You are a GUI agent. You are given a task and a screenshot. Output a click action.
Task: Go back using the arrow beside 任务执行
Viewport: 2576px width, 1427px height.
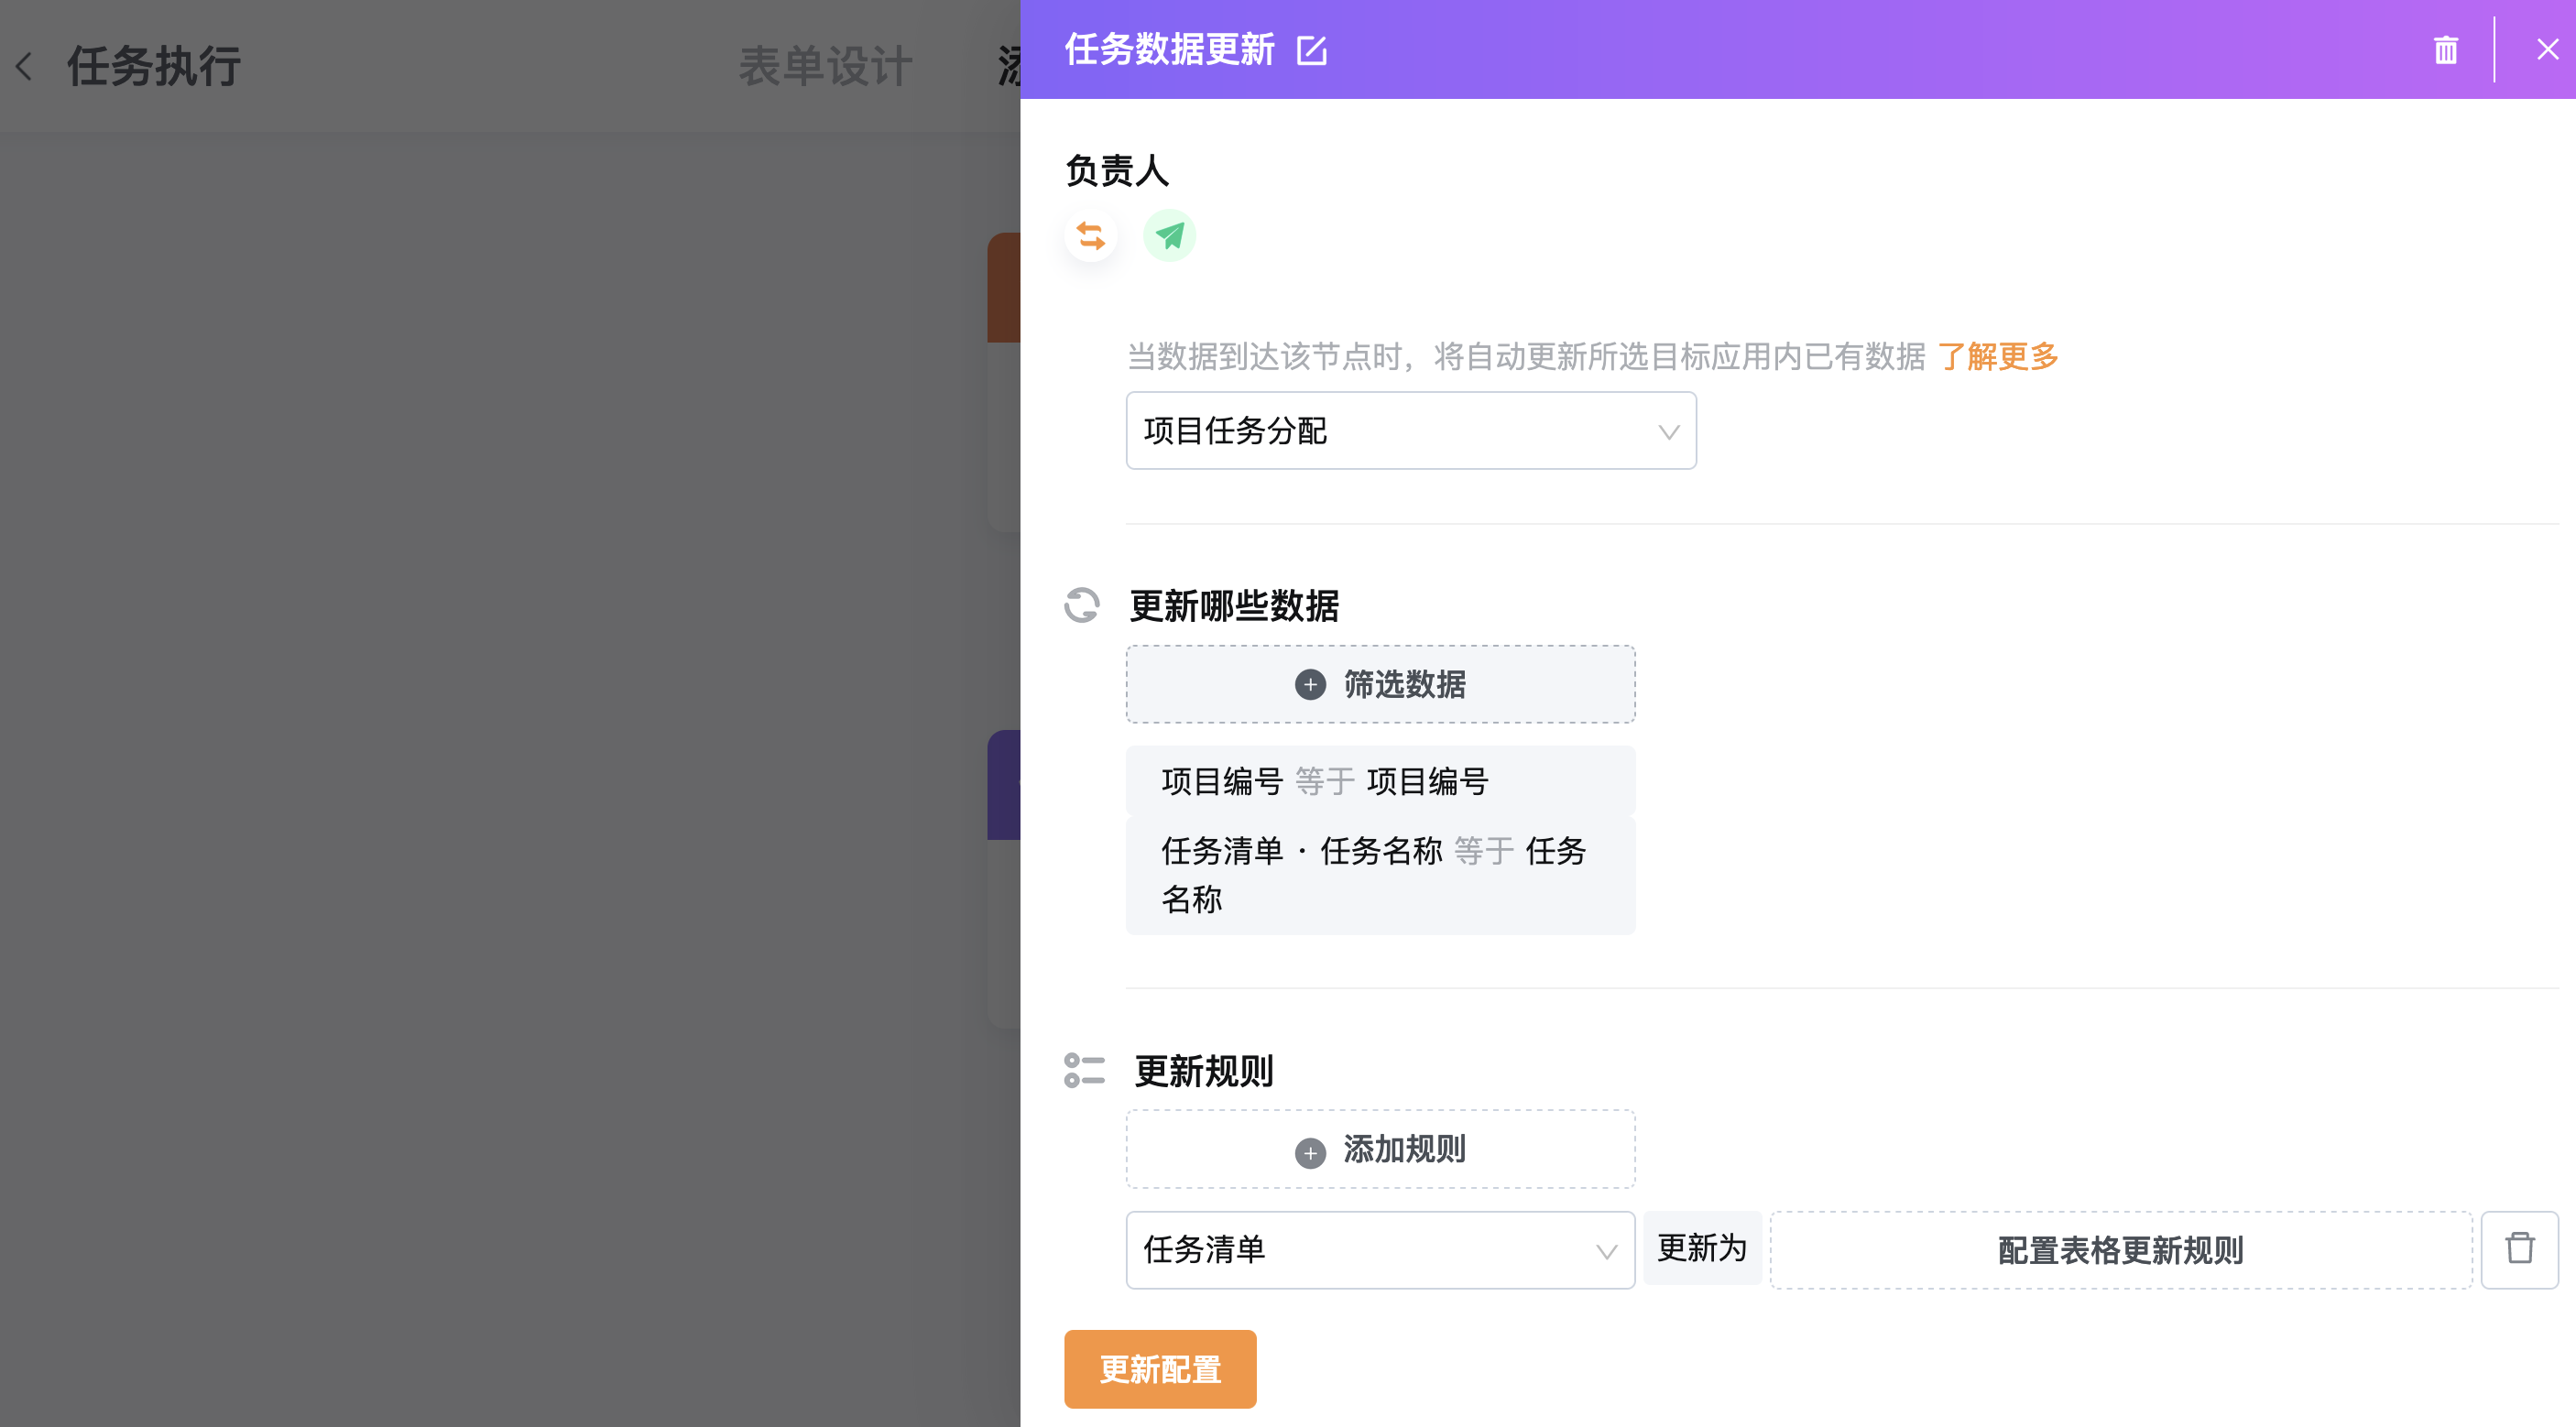click(25, 66)
